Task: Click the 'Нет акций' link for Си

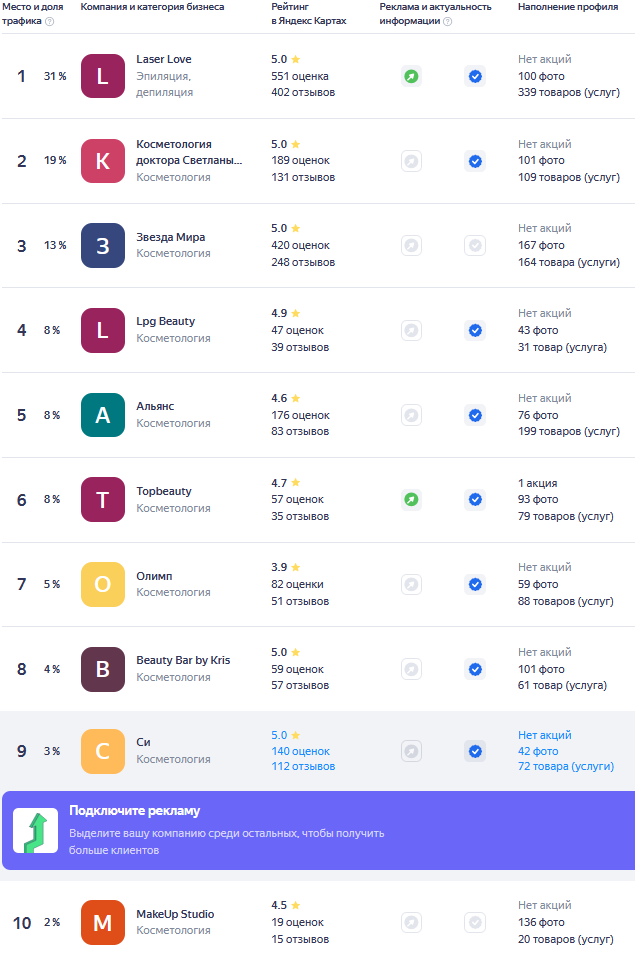Action: pos(544,735)
